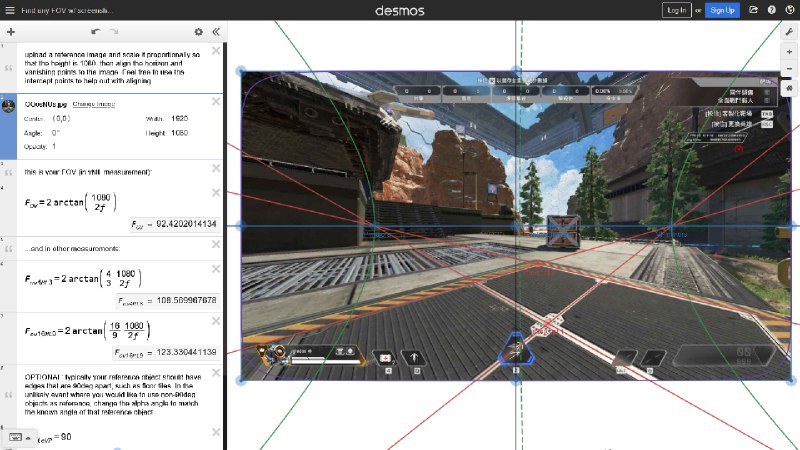Delete the image expression row
The height and width of the screenshot is (450, 800).
[216, 101]
